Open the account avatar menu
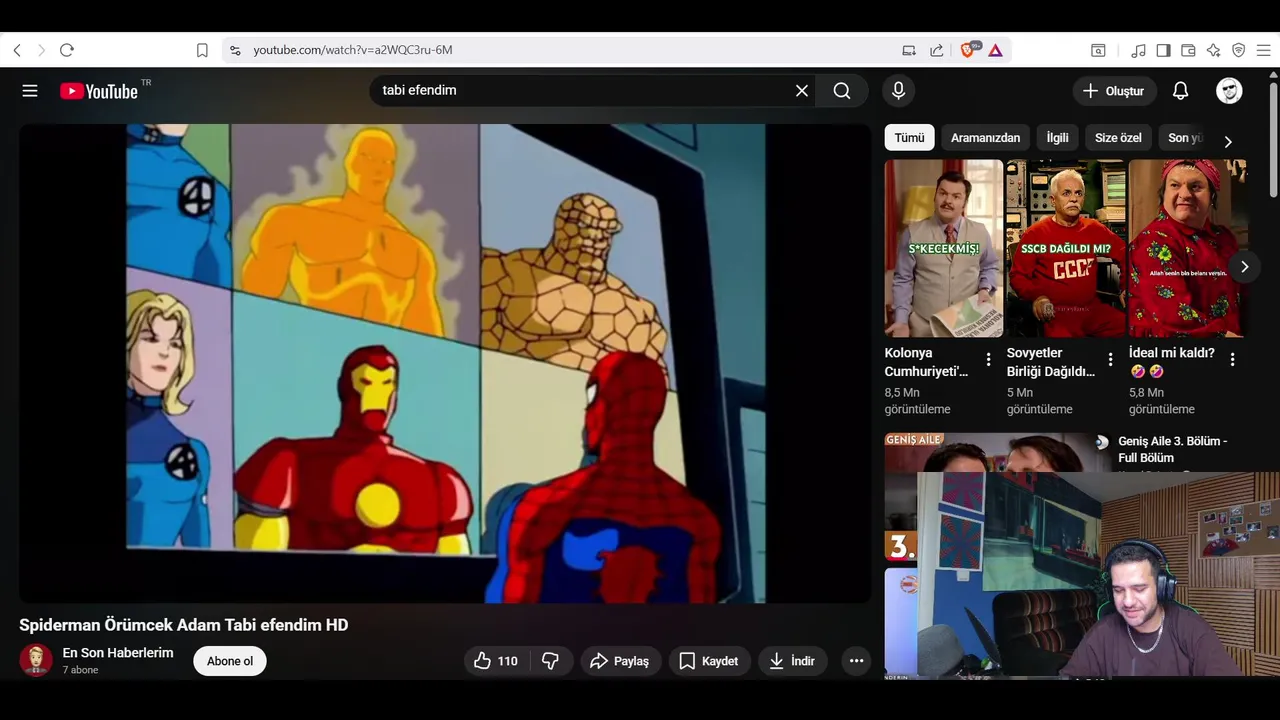The width and height of the screenshot is (1280, 720). 1229,91
